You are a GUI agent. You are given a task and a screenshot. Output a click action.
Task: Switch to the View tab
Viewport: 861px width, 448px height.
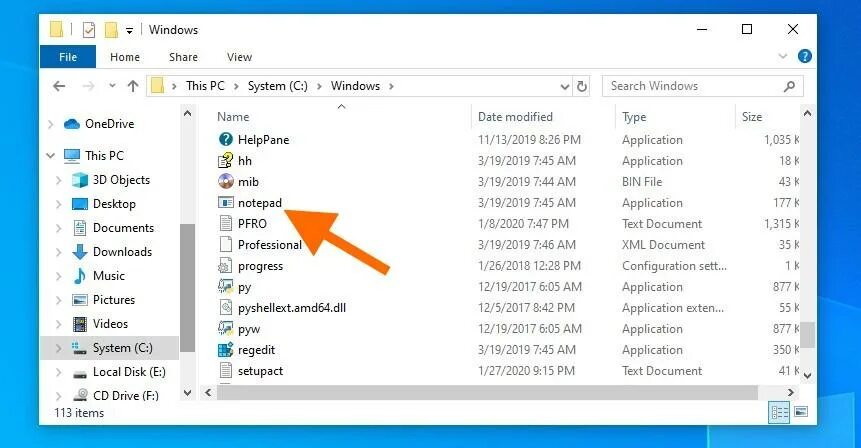click(x=239, y=57)
